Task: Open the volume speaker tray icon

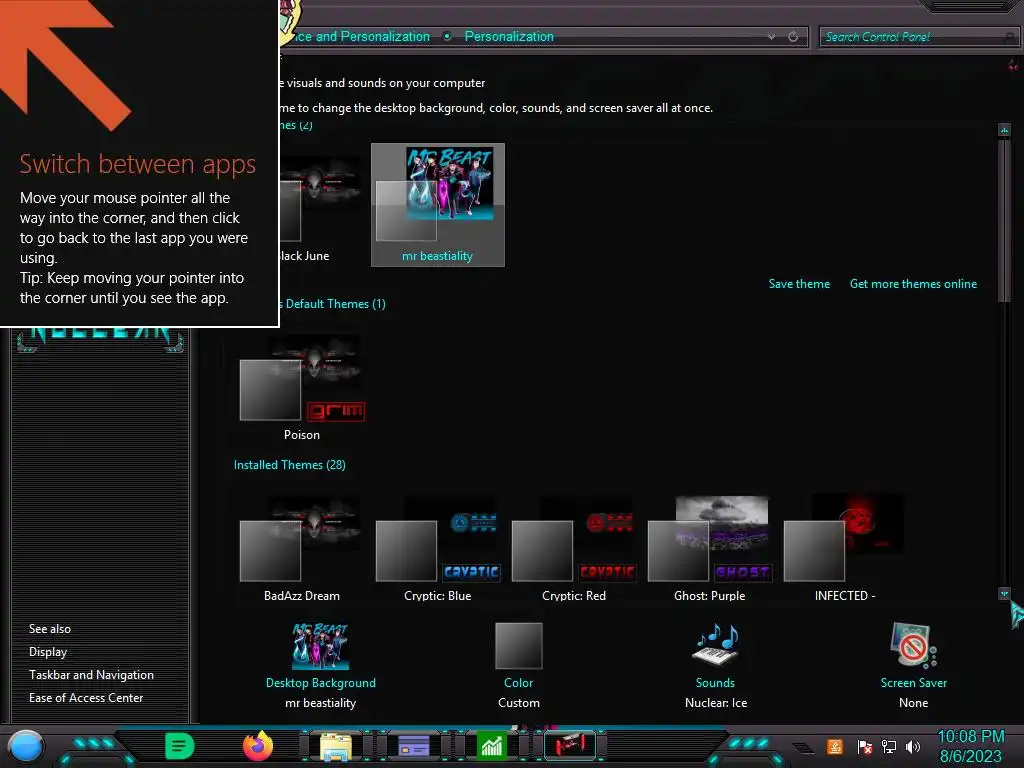Action: click(913, 747)
